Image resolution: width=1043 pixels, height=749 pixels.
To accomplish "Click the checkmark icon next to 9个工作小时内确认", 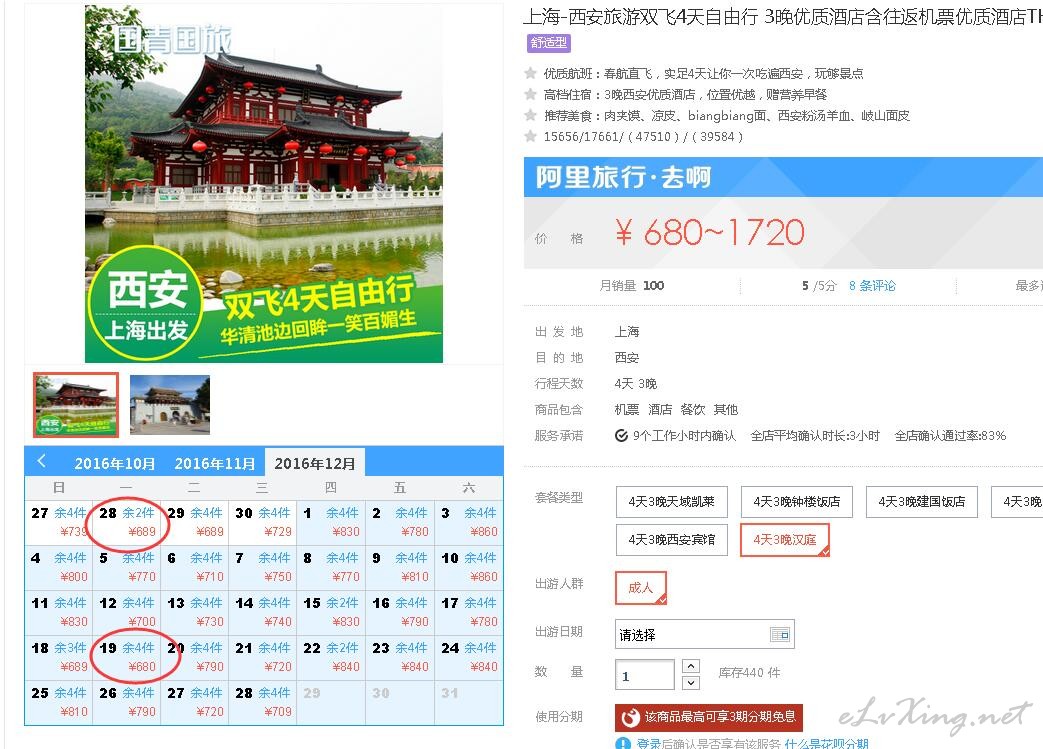I will pyautogui.click(x=621, y=436).
